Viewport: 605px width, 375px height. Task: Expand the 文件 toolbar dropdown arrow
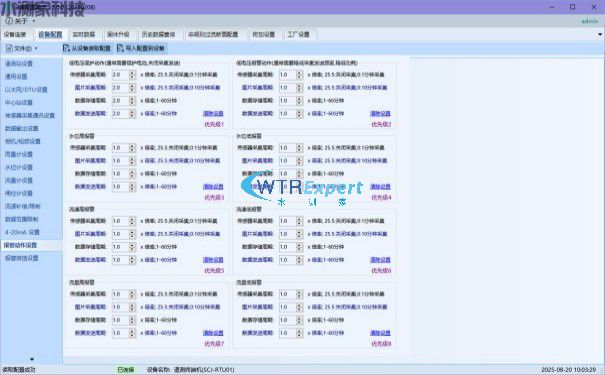click(36, 48)
